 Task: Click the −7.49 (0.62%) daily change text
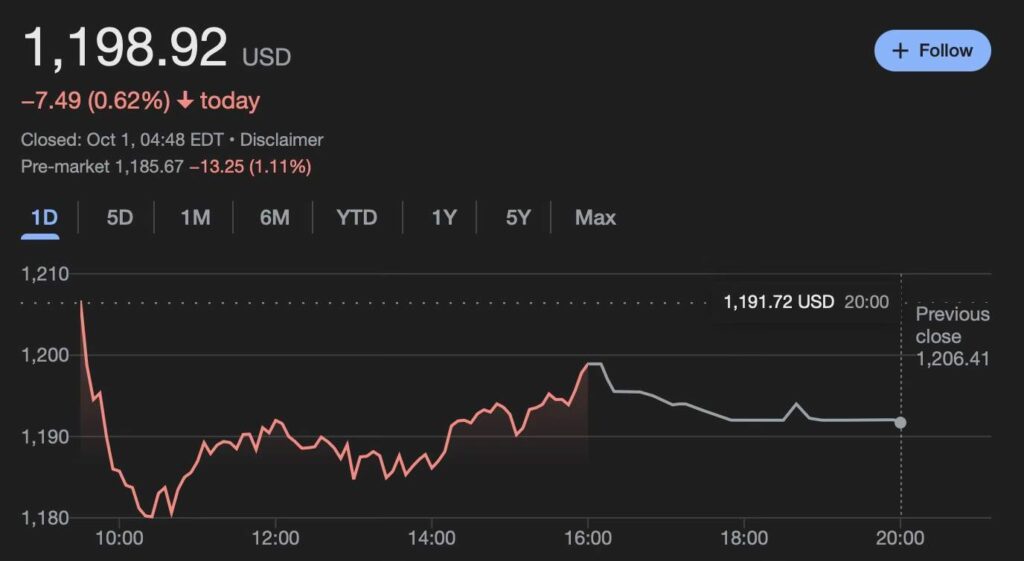(x=96, y=101)
